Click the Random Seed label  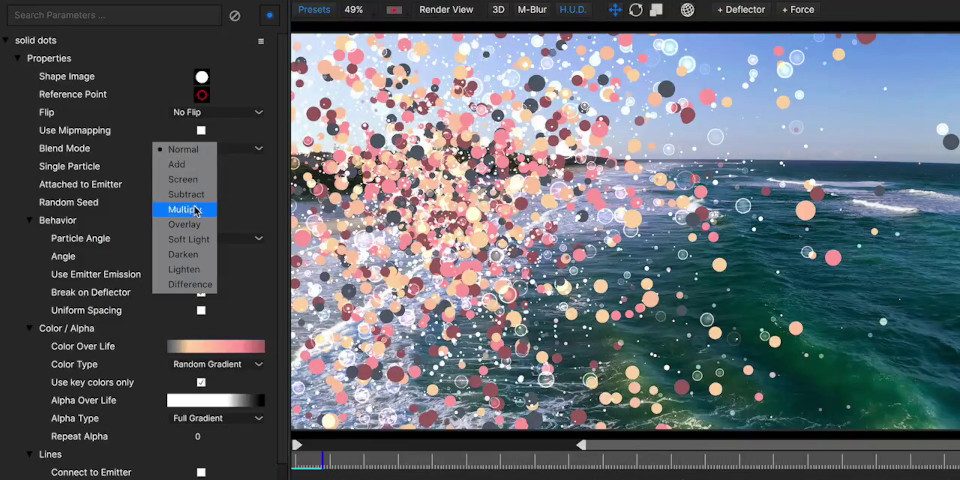coord(69,202)
